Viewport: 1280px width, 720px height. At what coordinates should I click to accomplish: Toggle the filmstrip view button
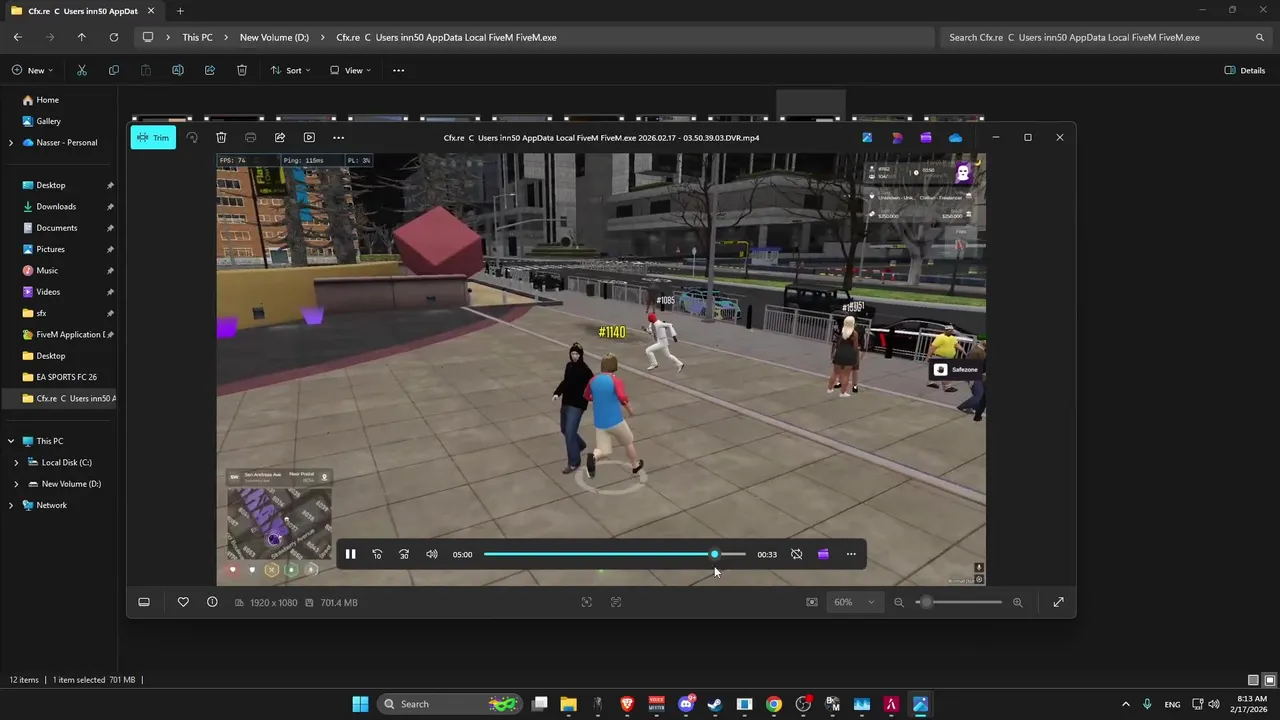(144, 602)
